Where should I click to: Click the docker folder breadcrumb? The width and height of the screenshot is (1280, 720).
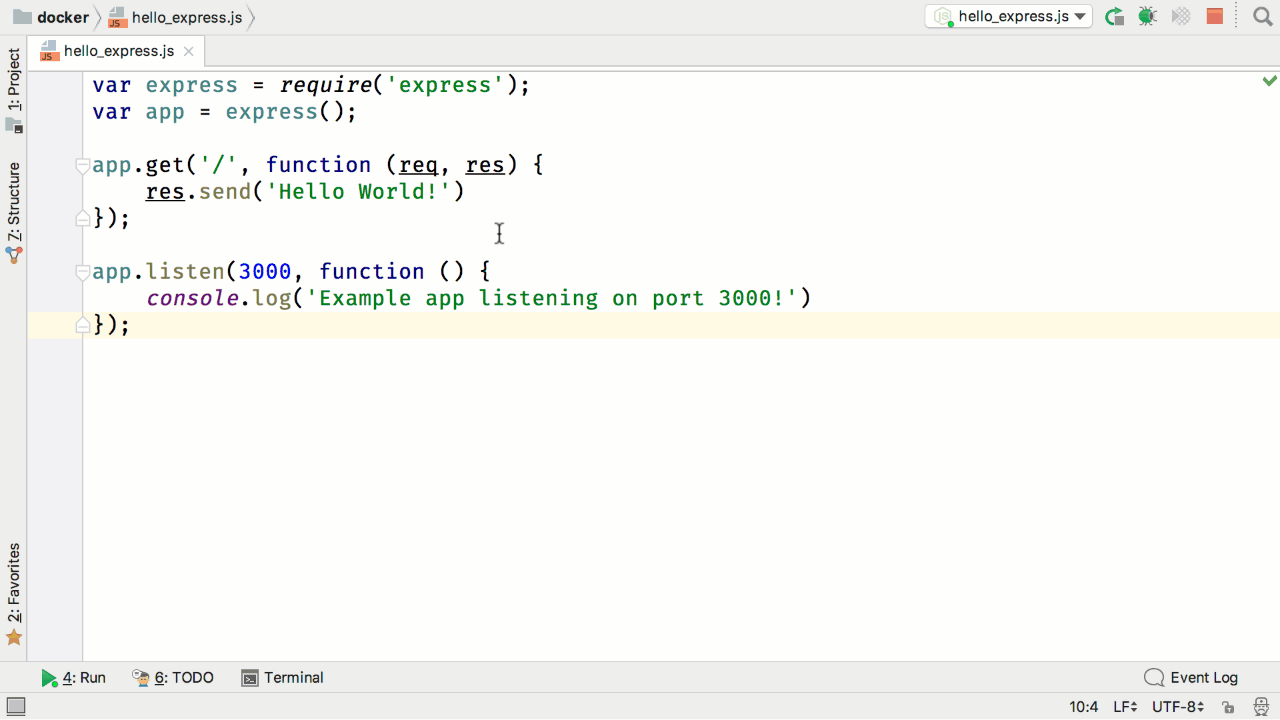point(51,17)
